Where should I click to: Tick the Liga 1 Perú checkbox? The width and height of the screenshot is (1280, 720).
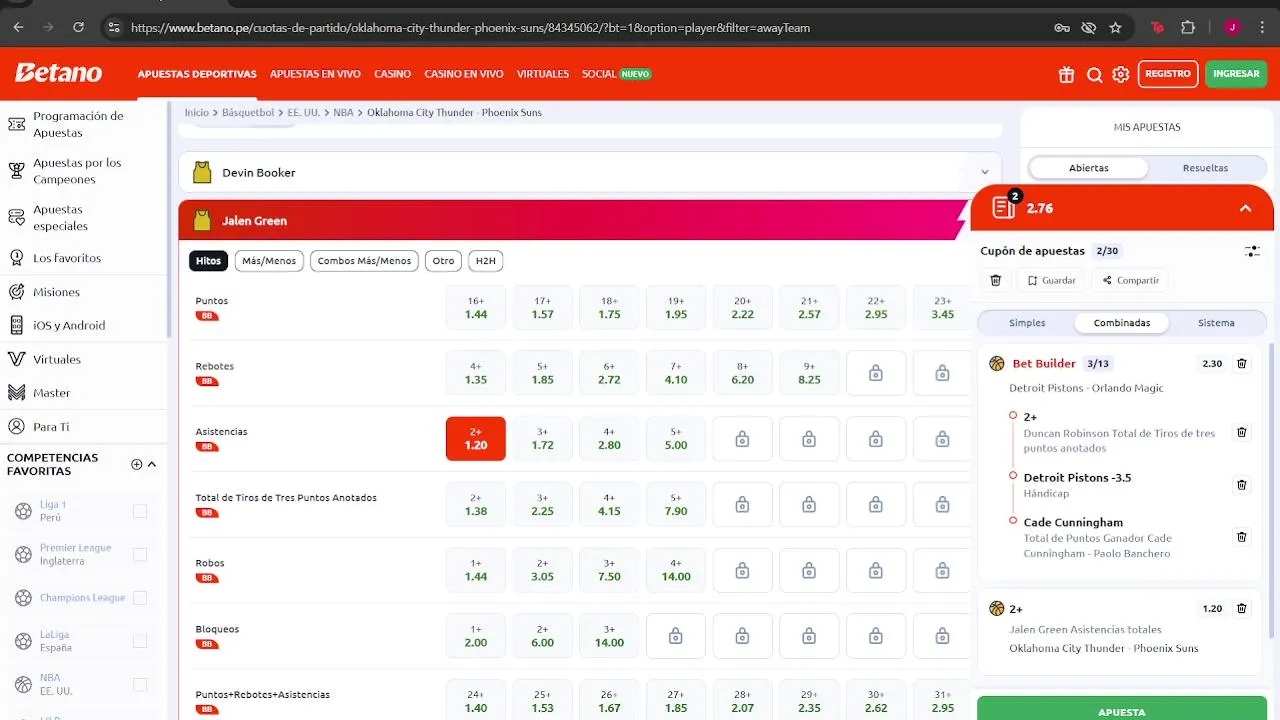coord(140,511)
